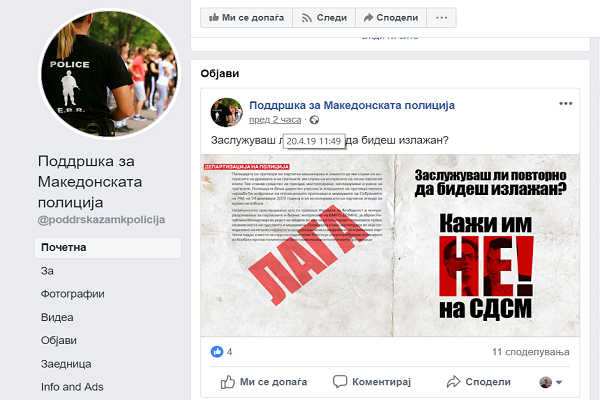Click the Коментирај speech bubble icon
This screenshot has height=400, width=600.
pos(340,381)
